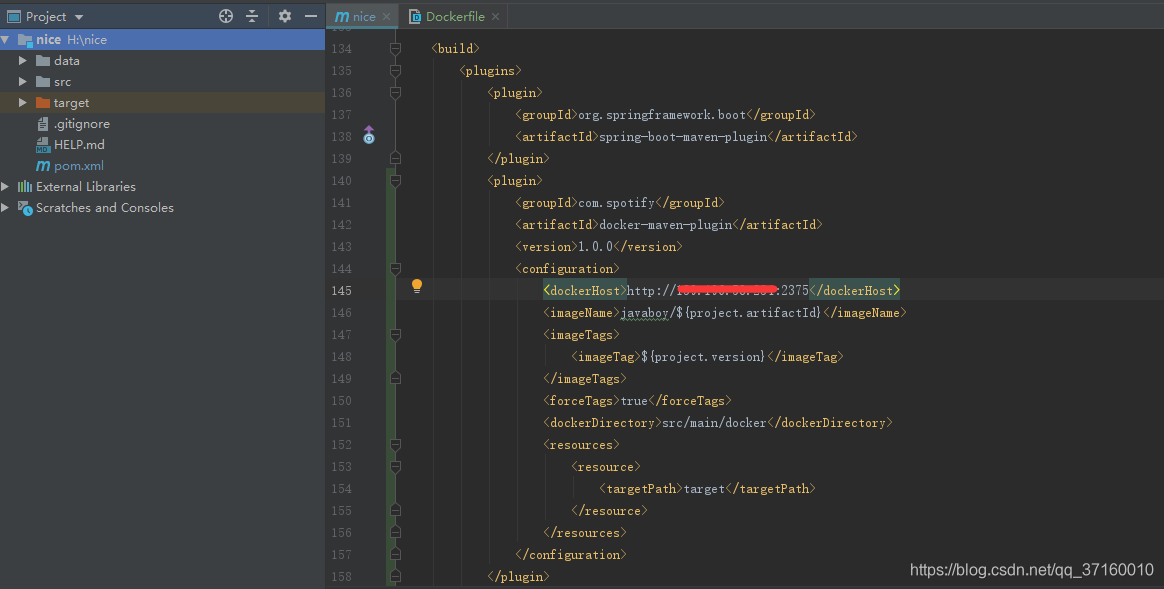Click targetPath target value

coord(704,489)
